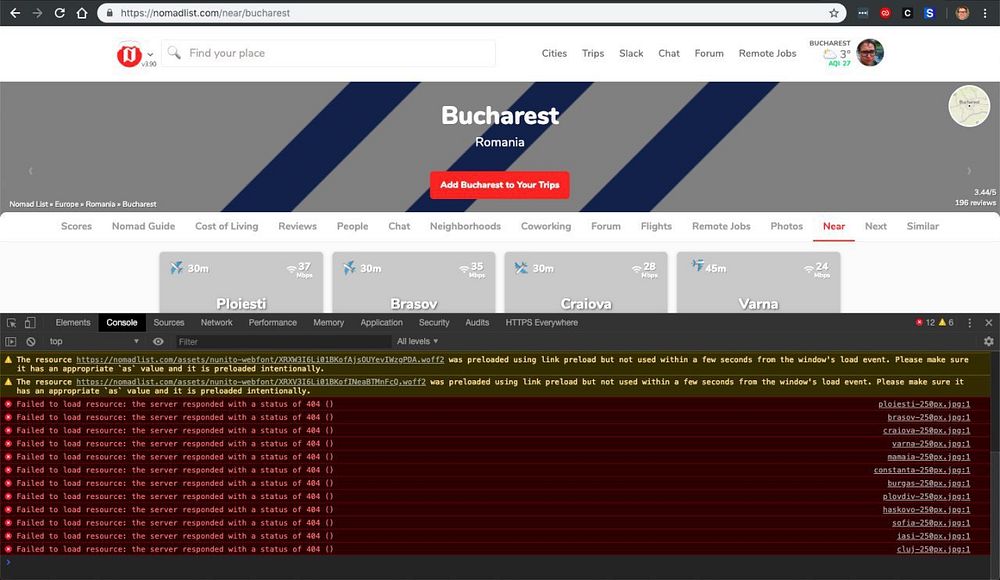Open the red extension icon in toolbar
The width and height of the screenshot is (1000, 580).
885,13
